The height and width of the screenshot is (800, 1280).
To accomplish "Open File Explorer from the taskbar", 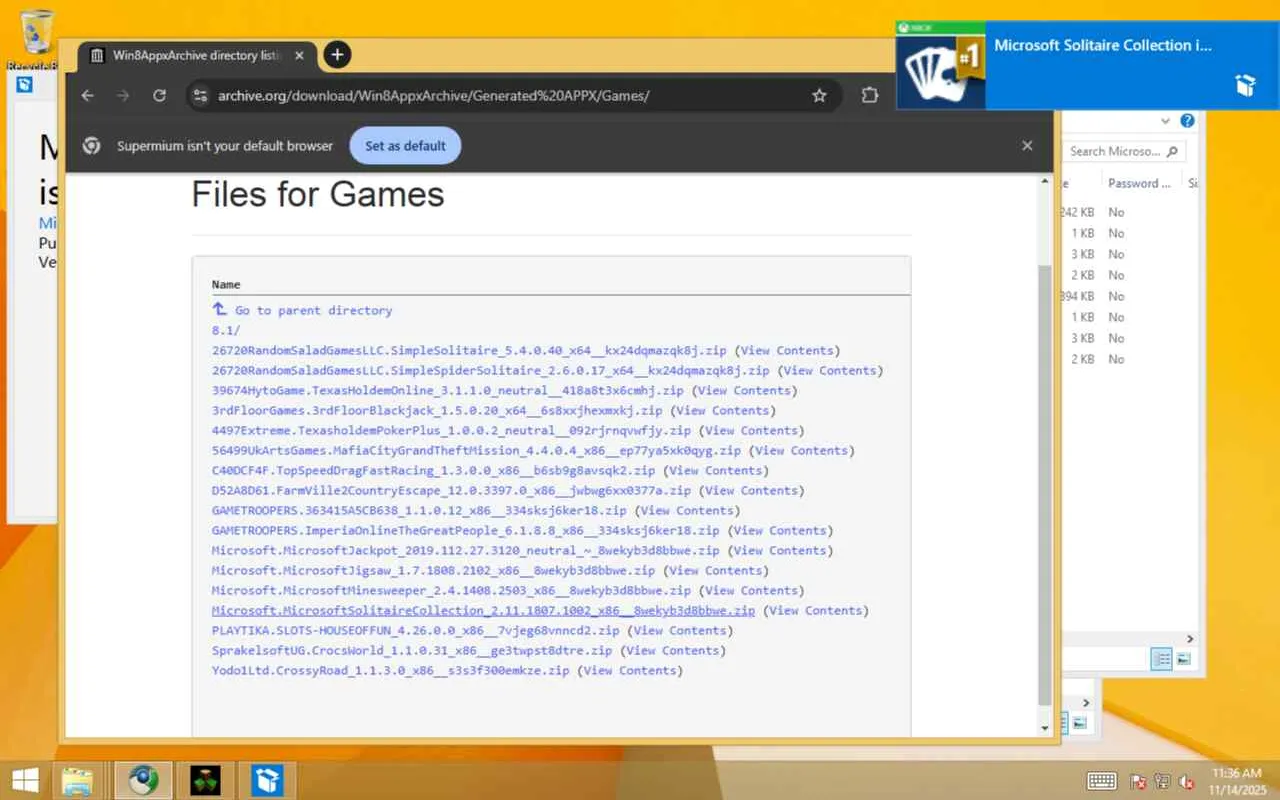I will [x=78, y=780].
